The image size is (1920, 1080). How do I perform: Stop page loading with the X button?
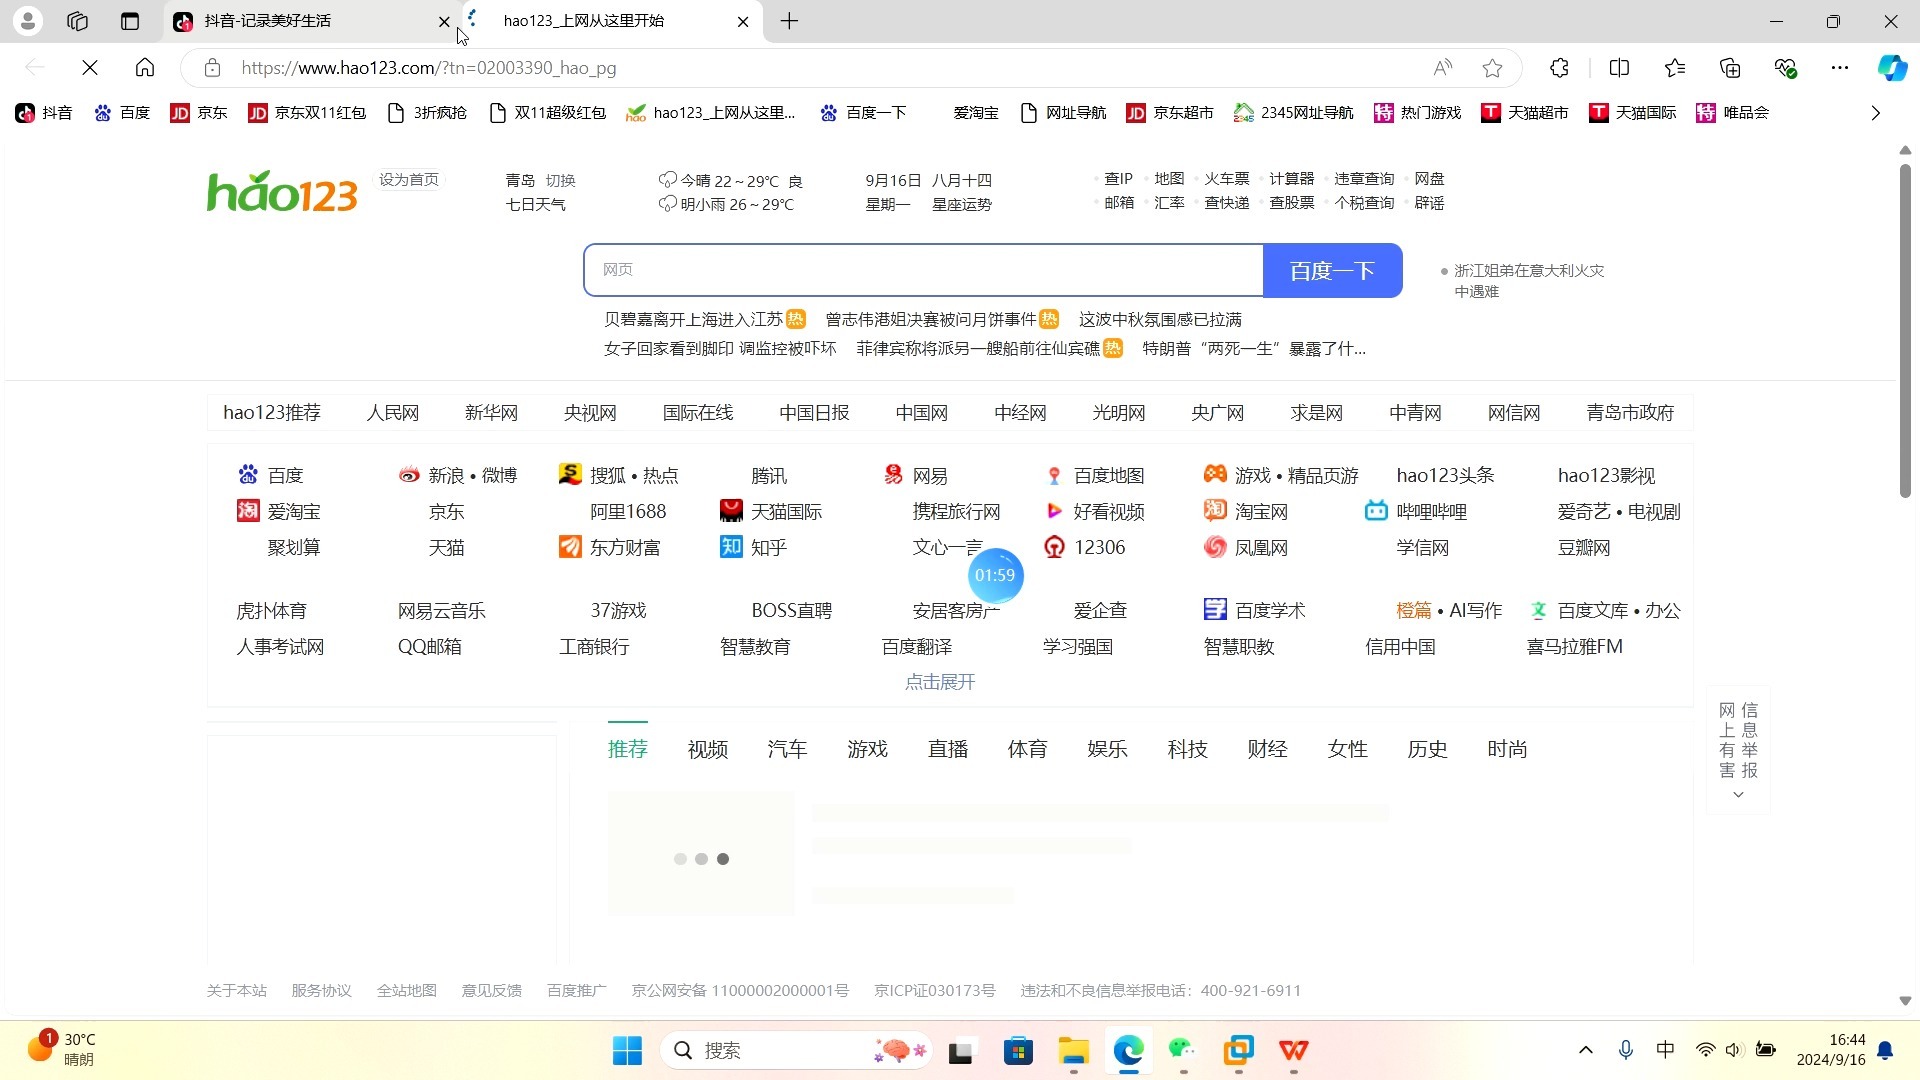pyautogui.click(x=90, y=68)
